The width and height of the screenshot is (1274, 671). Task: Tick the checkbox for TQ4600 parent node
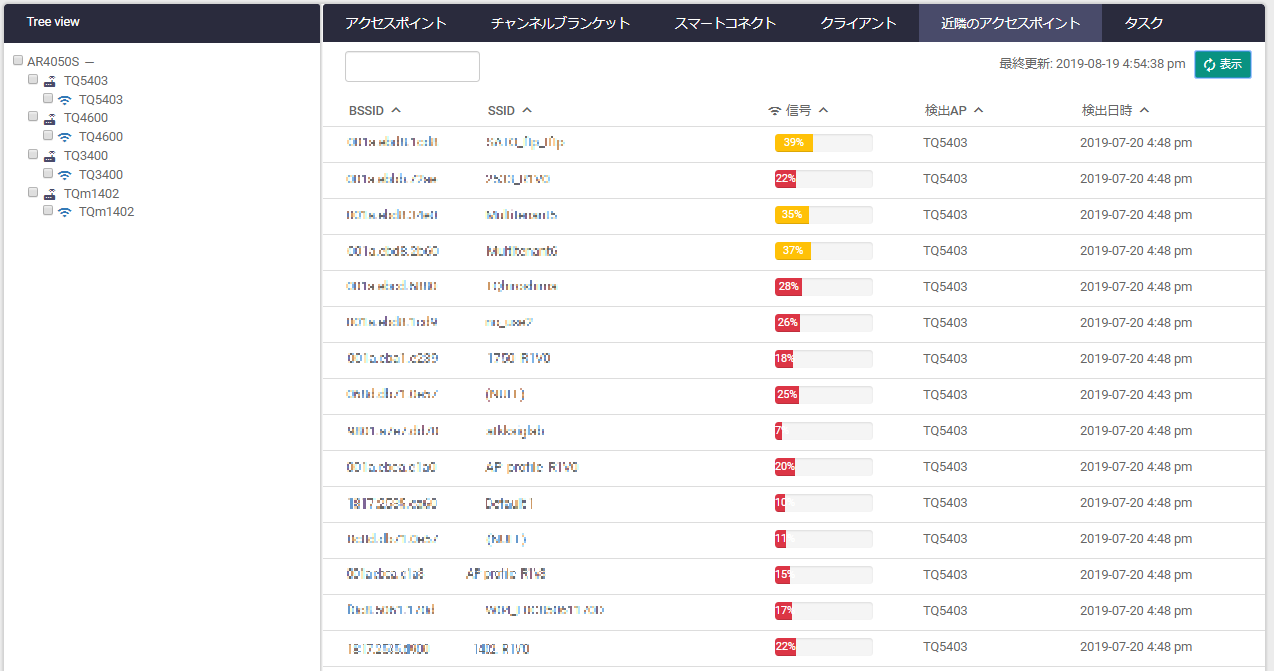pos(33,117)
